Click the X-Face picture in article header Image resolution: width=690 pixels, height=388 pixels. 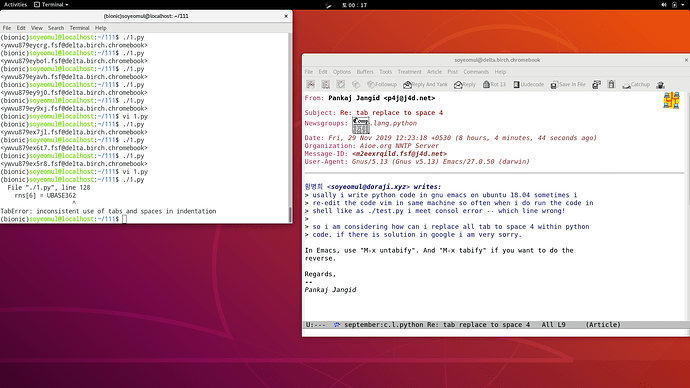(672, 100)
